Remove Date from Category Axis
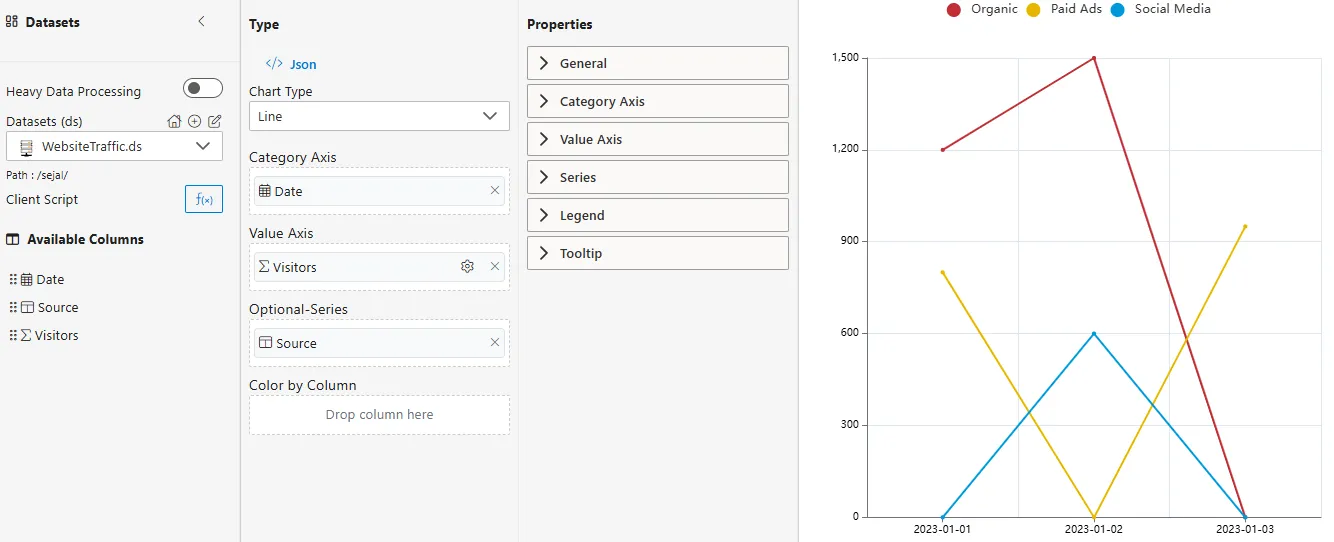The height and width of the screenshot is (542, 1334). click(495, 191)
